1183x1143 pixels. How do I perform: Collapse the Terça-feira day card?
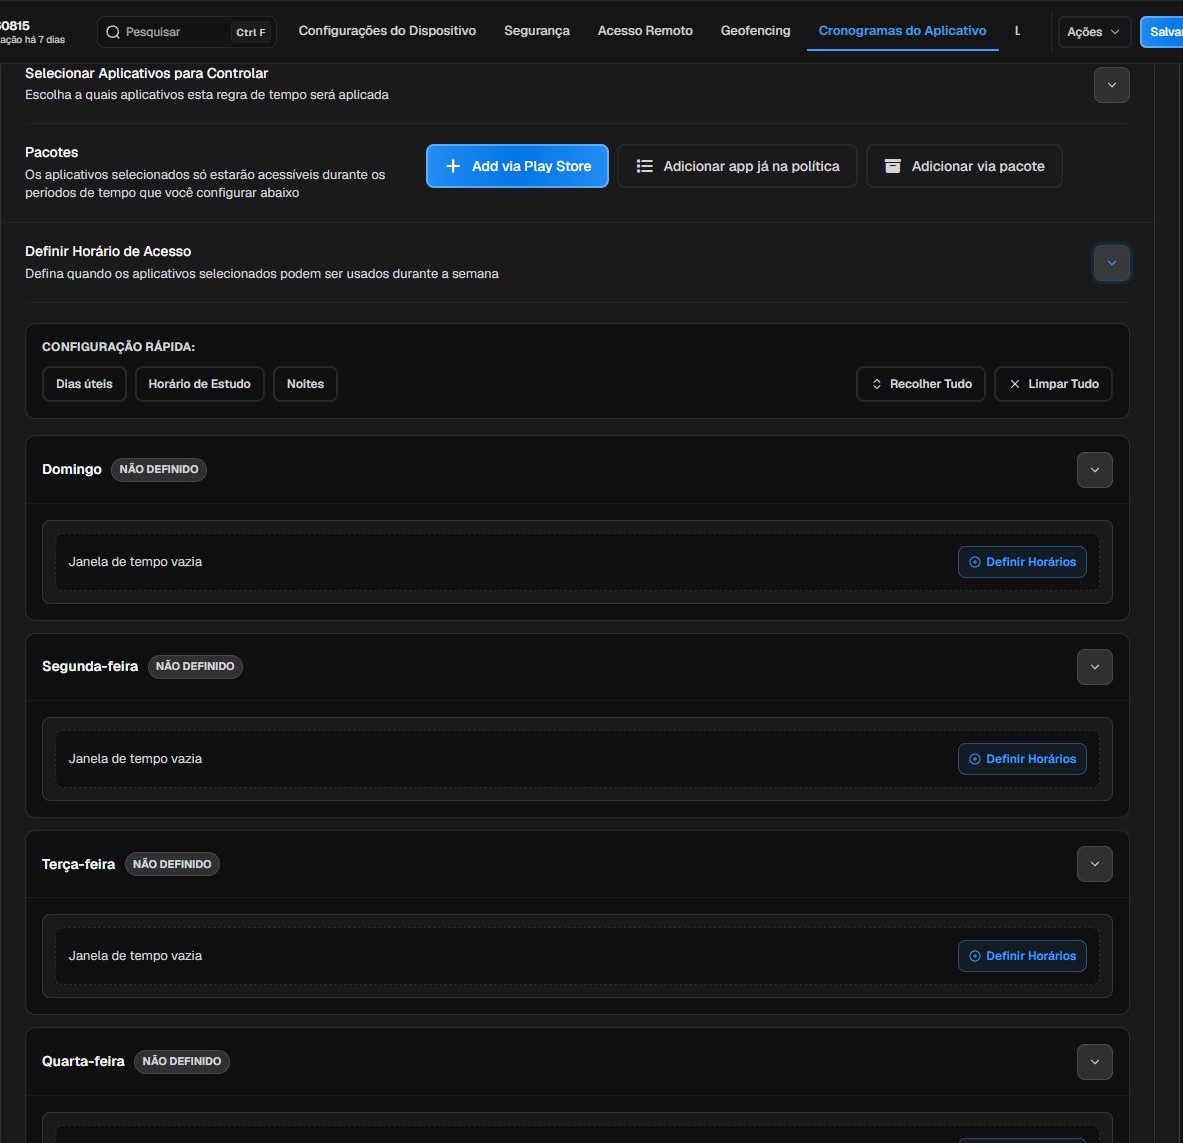point(1095,864)
